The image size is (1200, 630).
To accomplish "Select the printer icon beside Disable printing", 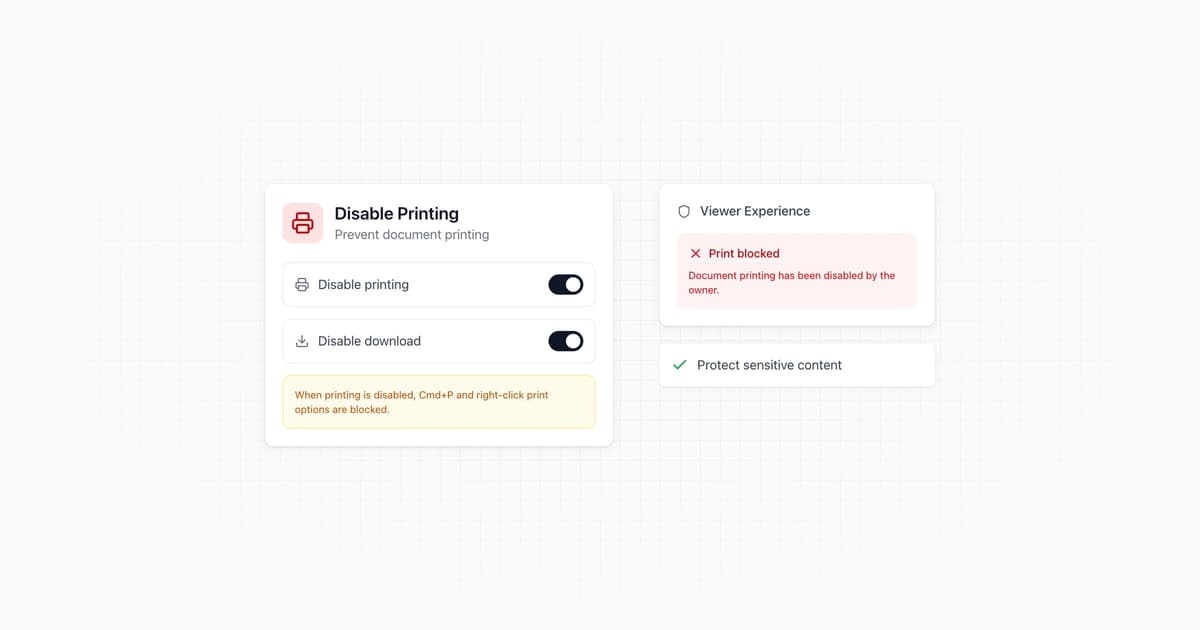I will pos(301,284).
